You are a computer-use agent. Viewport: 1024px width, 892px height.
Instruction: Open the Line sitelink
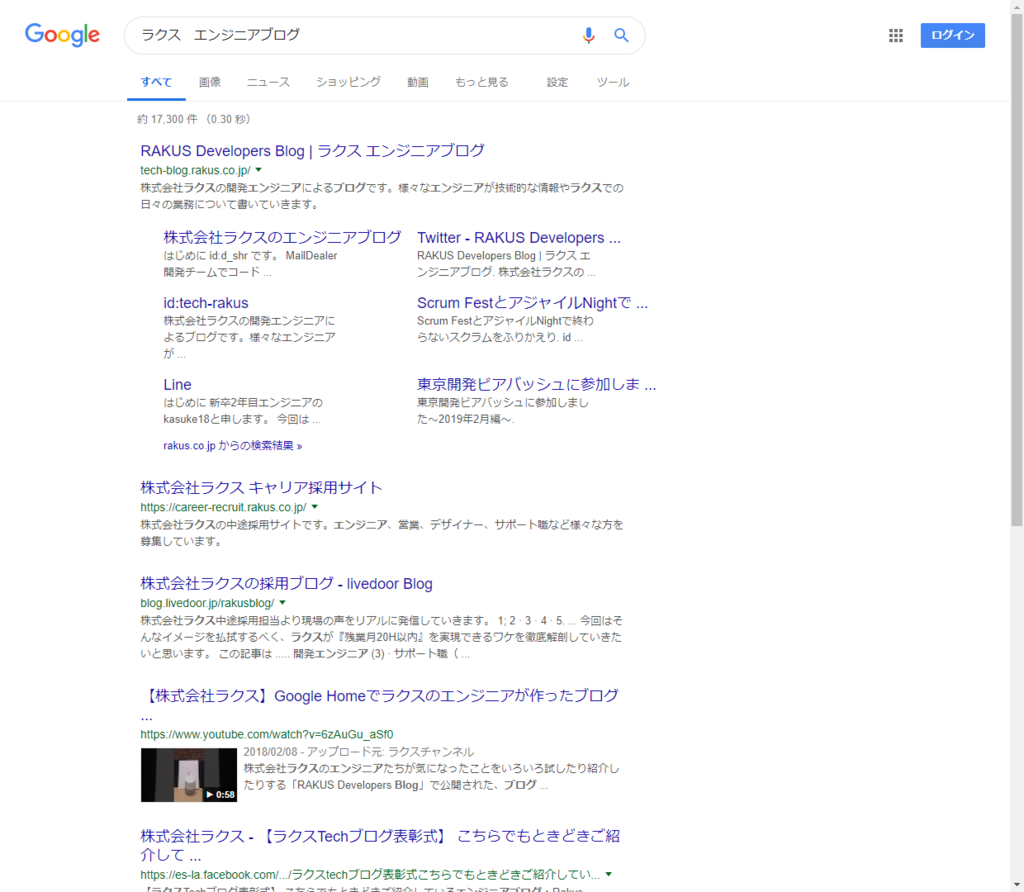tap(177, 385)
